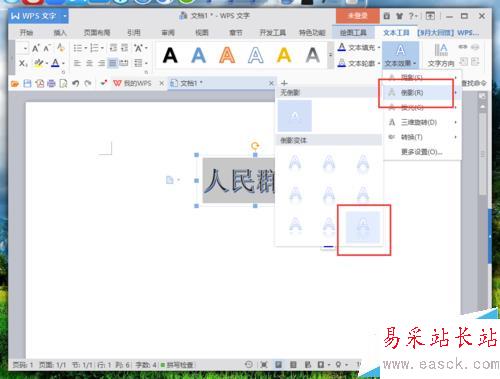This screenshot has height=379, width=500.
Task: Open the WPS 文字 application menu
Action: [x=38, y=16]
